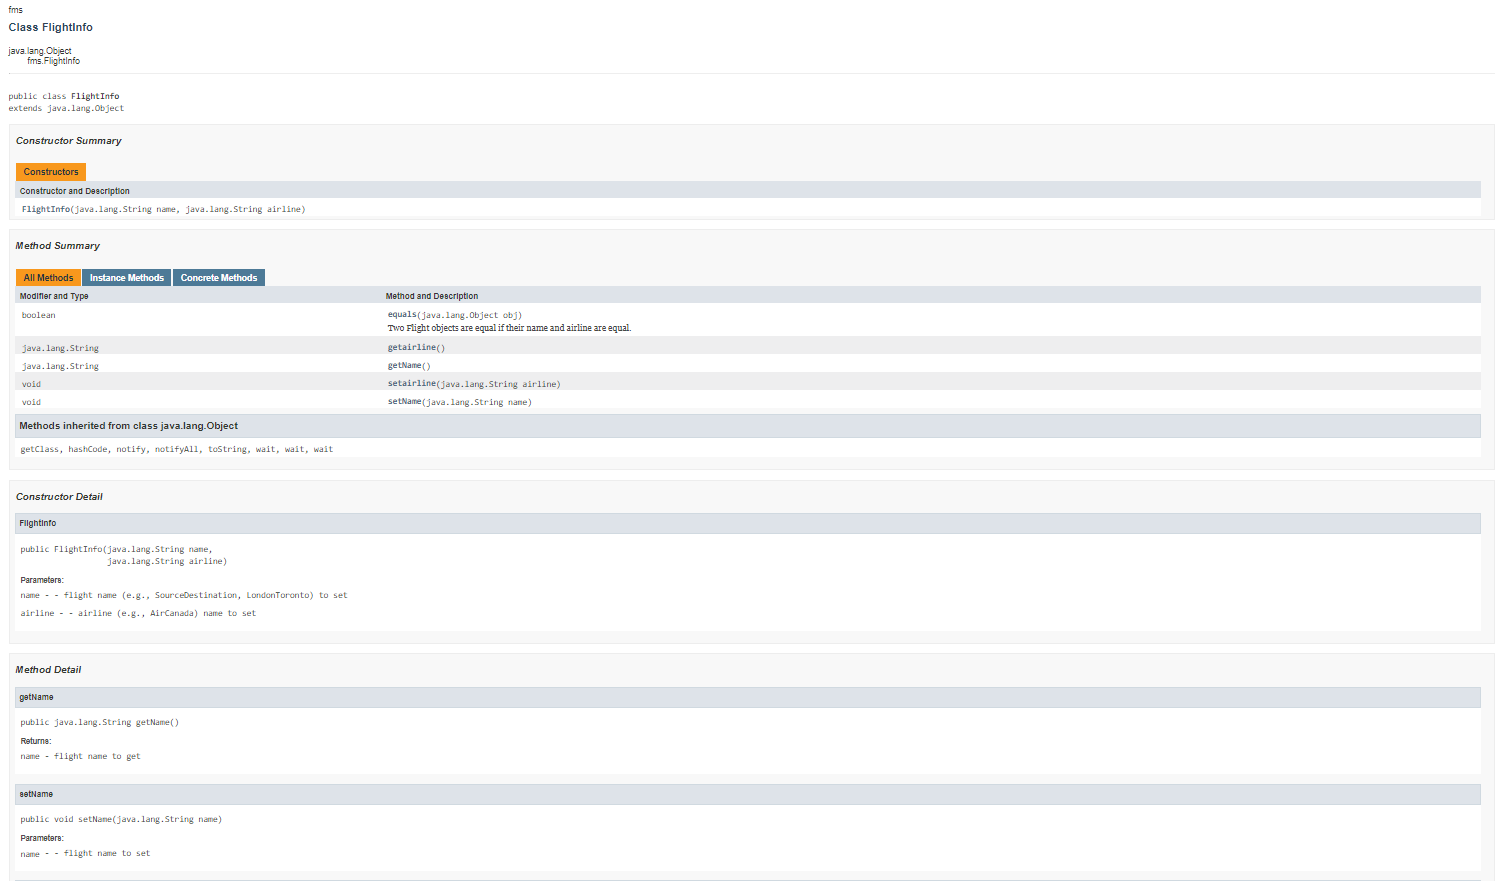Open the equals method link
Screen dimensions: 1500x881
(400, 313)
